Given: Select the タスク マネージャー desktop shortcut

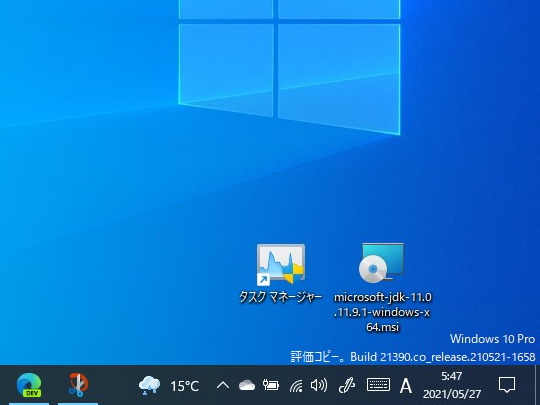Looking at the screenshot, I should pyautogui.click(x=281, y=264).
